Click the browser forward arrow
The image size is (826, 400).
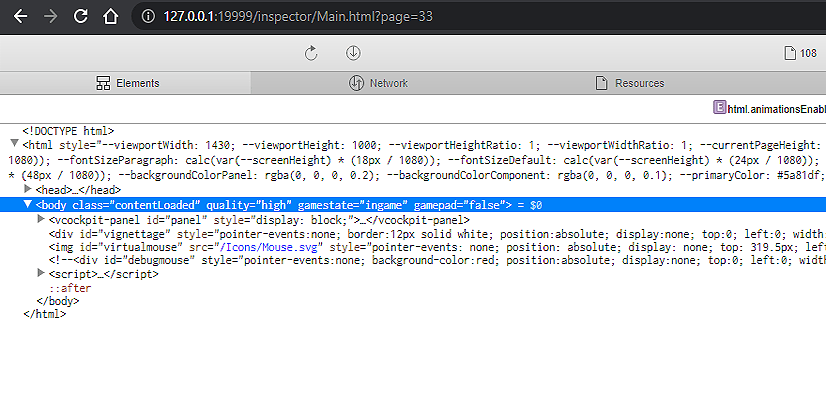click(50, 17)
